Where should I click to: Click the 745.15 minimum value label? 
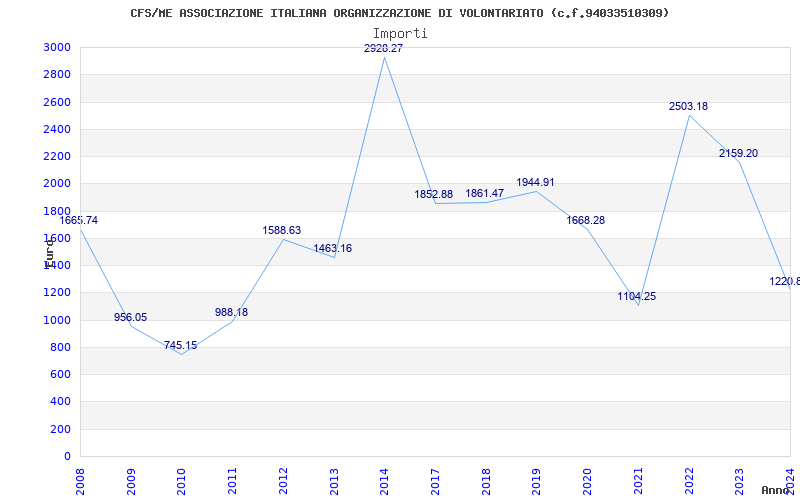[x=181, y=345]
